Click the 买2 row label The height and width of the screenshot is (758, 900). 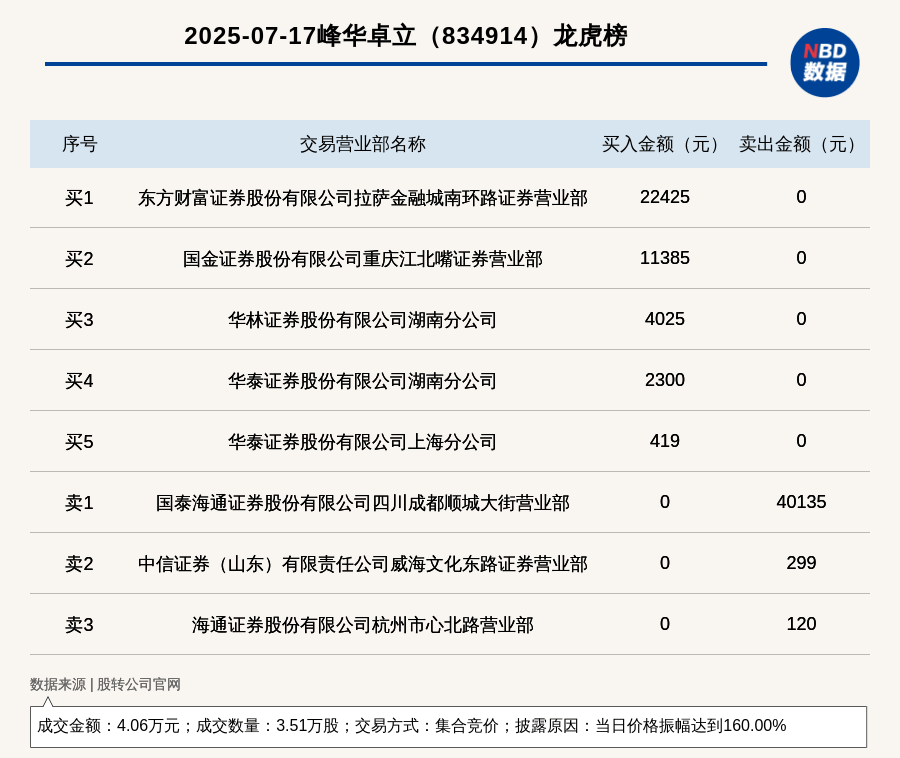coord(79,259)
